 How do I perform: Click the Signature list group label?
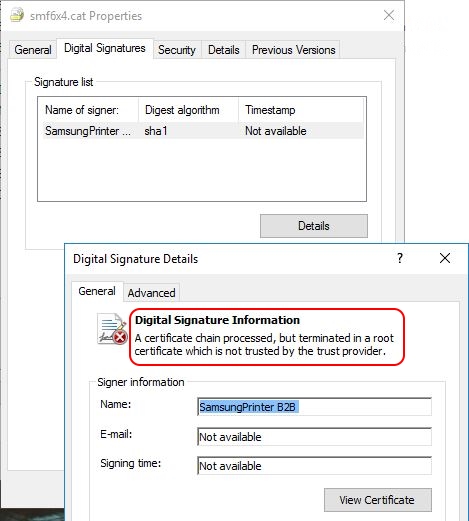(x=64, y=82)
